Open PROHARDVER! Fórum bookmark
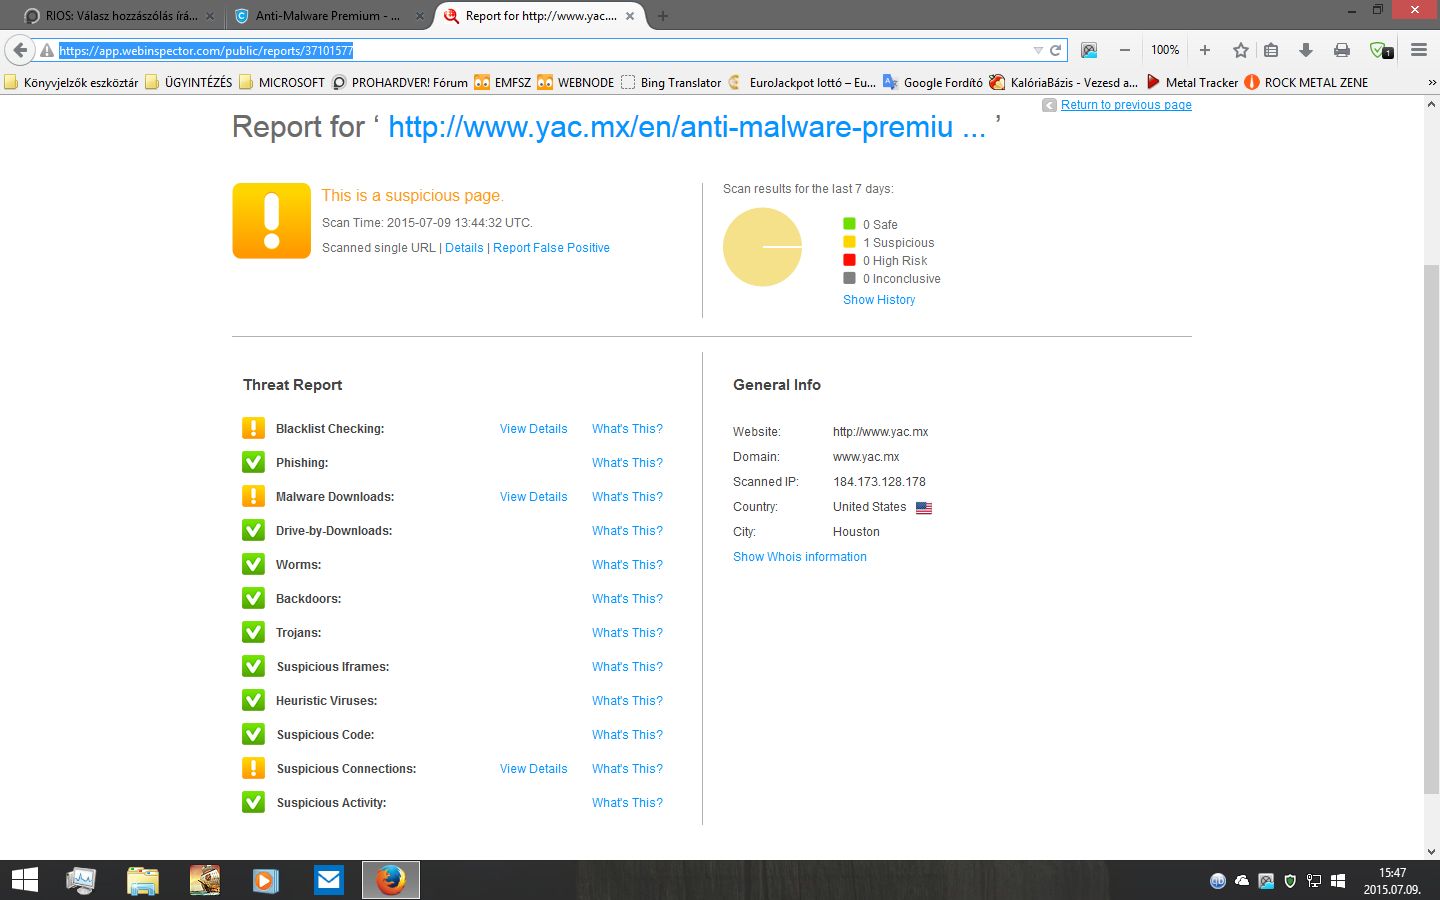 click(400, 83)
